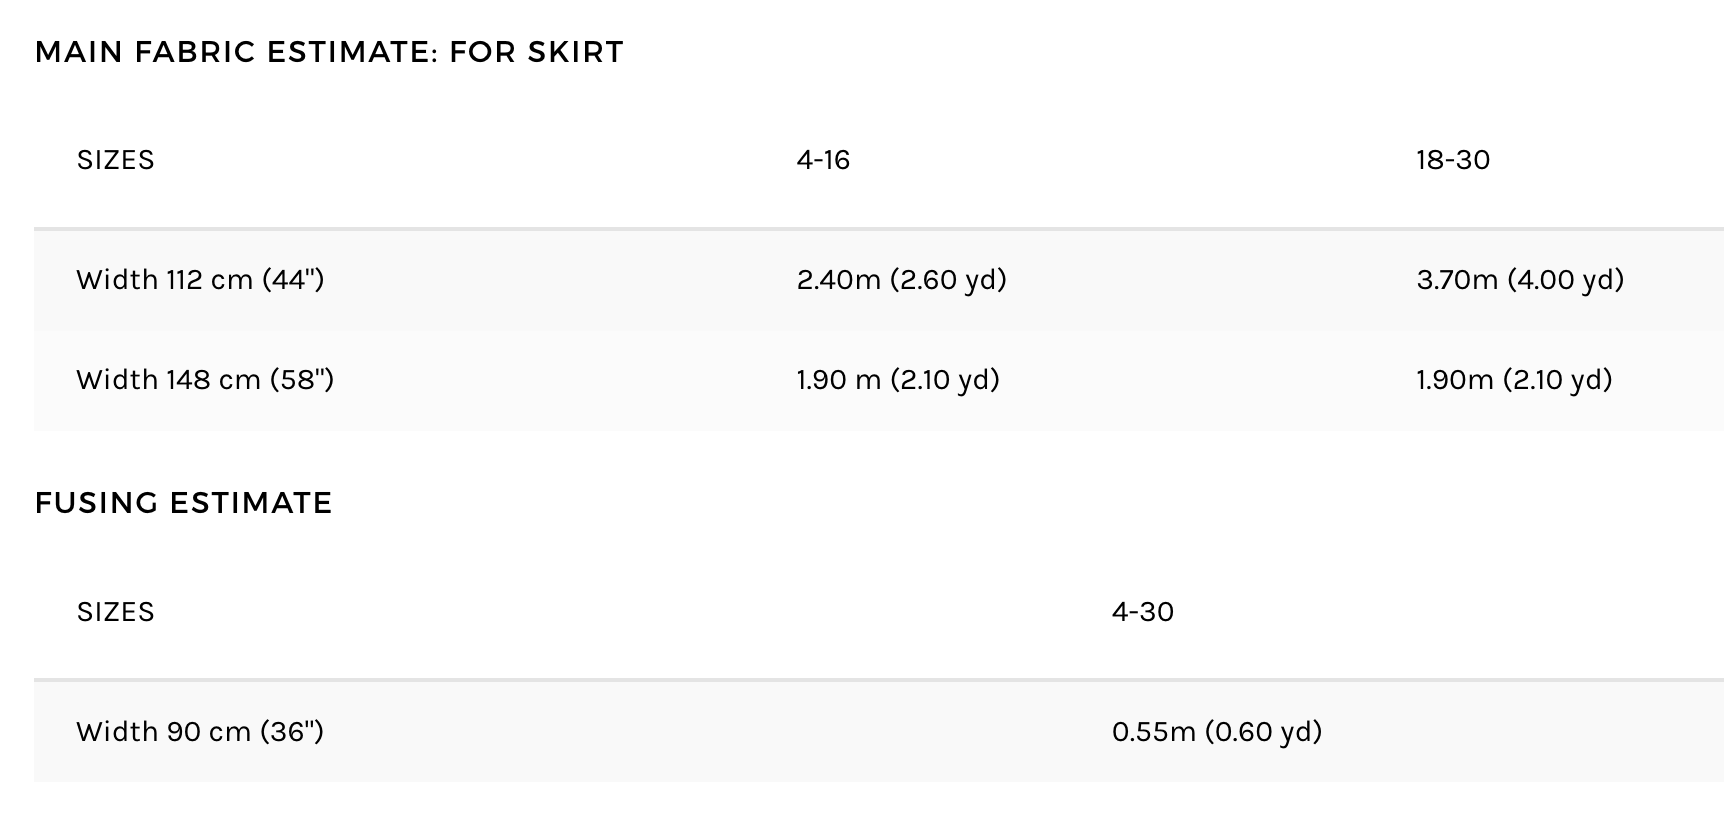Select the SIZES label in the skirt table
1724x830 pixels.
116,160
